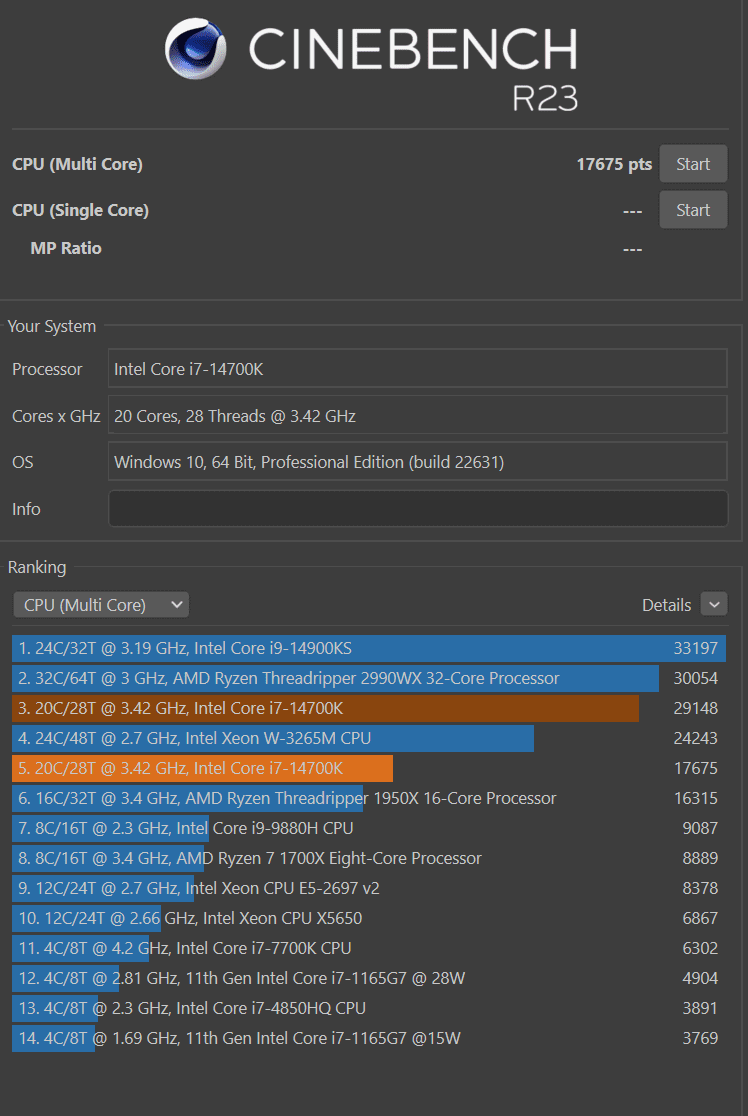
Task: Select the Intel Core i9-14900KS ranking row
Action: [369, 648]
